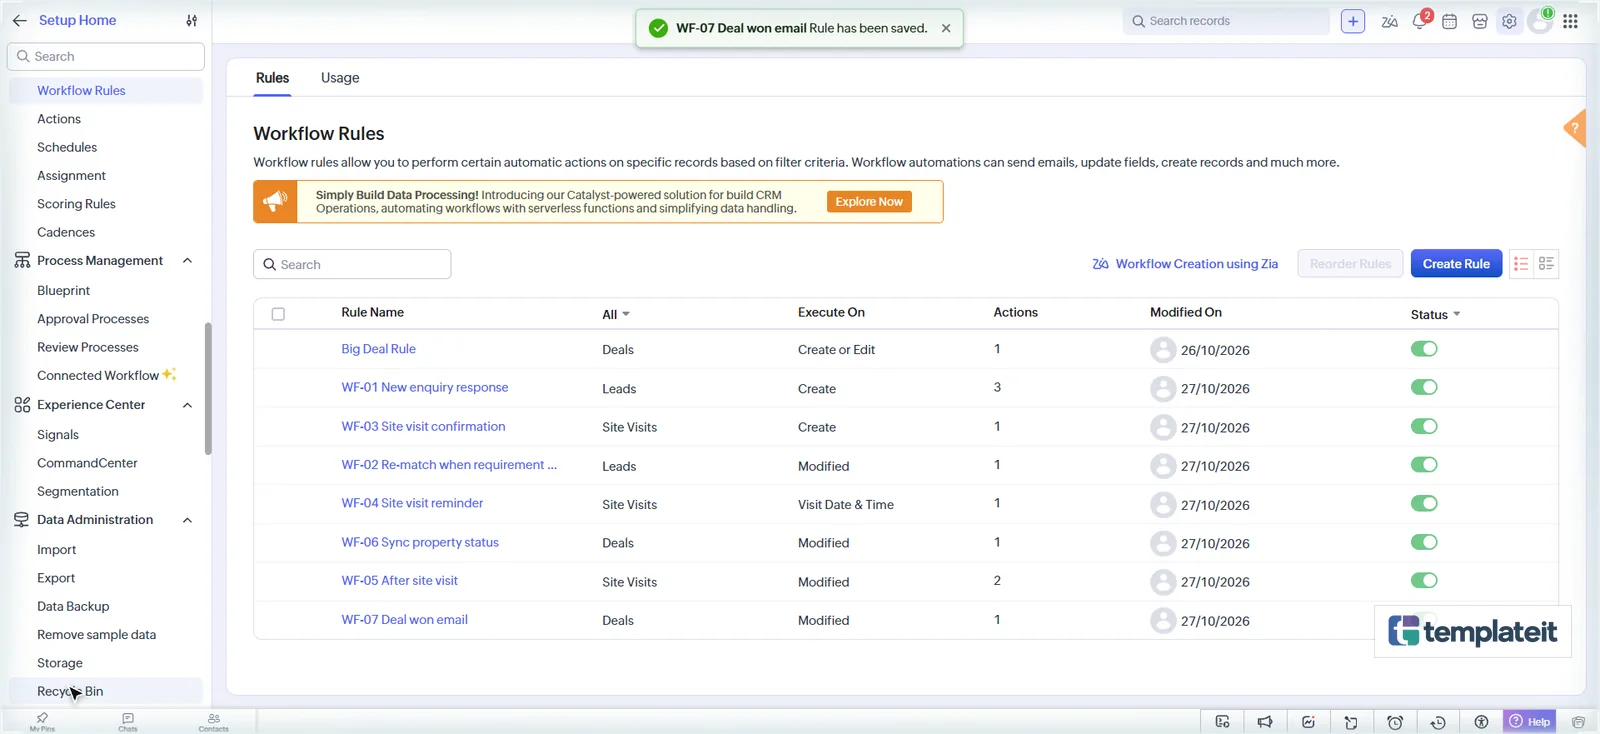Image resolution: width=1600 pixels, height=734 pixels.
Task: Disable the WF-06 Sync property status rule
Action: [x=1424, y=542]
